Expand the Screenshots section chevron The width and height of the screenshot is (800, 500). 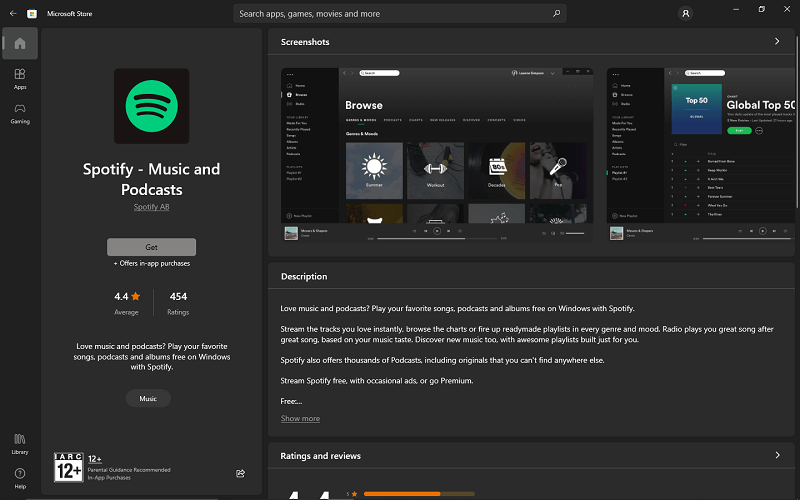pos(777,41)
